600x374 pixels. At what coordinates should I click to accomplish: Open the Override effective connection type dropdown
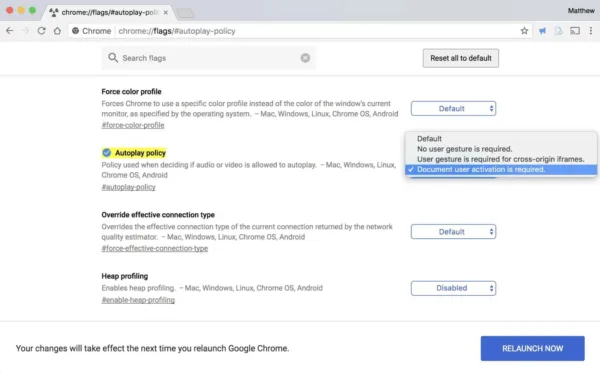453,232
